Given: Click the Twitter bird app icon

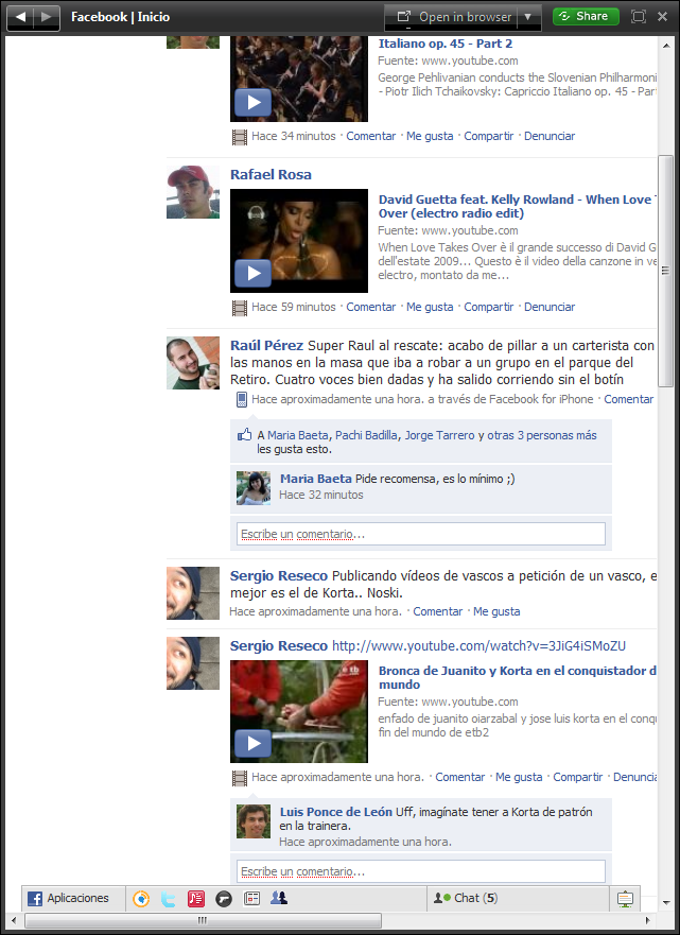Looking at the screenshot, I should (168, 899).
